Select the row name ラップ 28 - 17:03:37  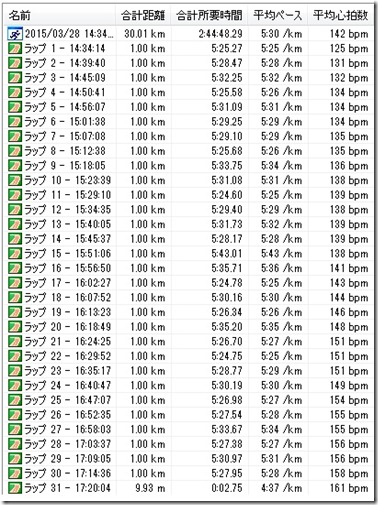[68, 444]
